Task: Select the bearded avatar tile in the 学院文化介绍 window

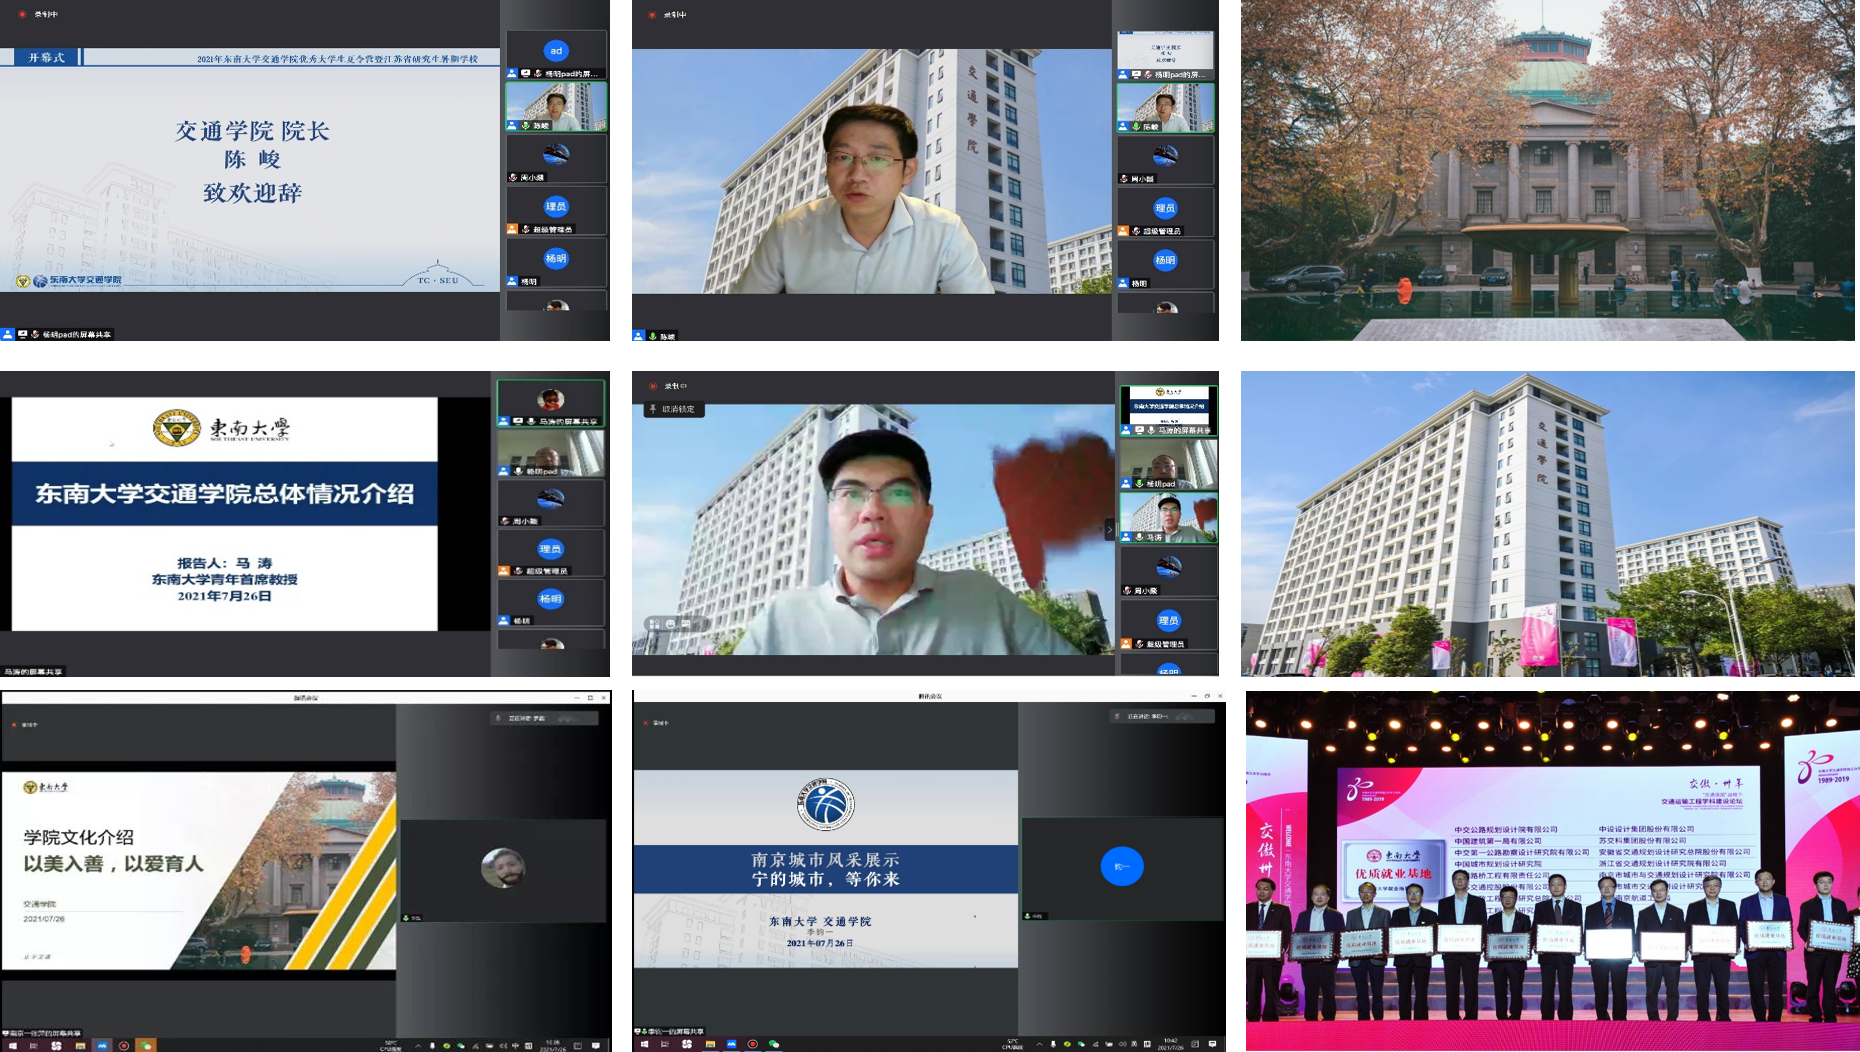Action: click(503, 869)
